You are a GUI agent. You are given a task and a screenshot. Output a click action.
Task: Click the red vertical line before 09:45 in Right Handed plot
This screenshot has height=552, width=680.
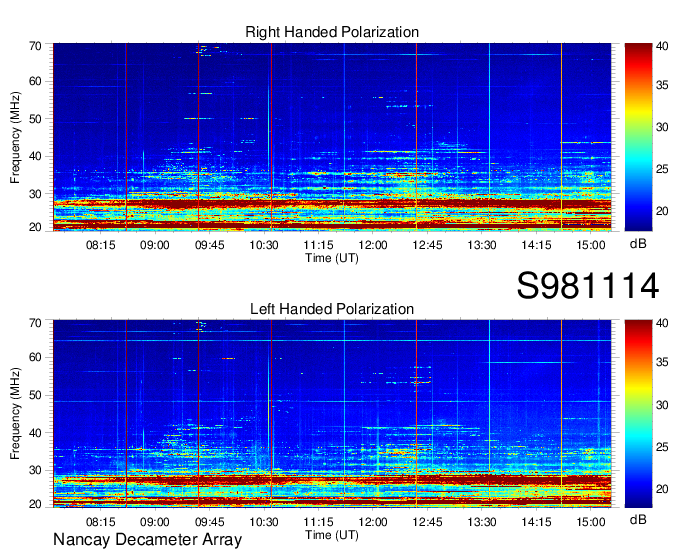(198, 137)
